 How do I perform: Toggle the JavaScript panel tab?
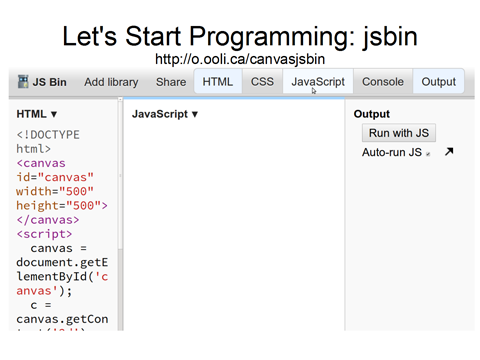pos(318,82)
